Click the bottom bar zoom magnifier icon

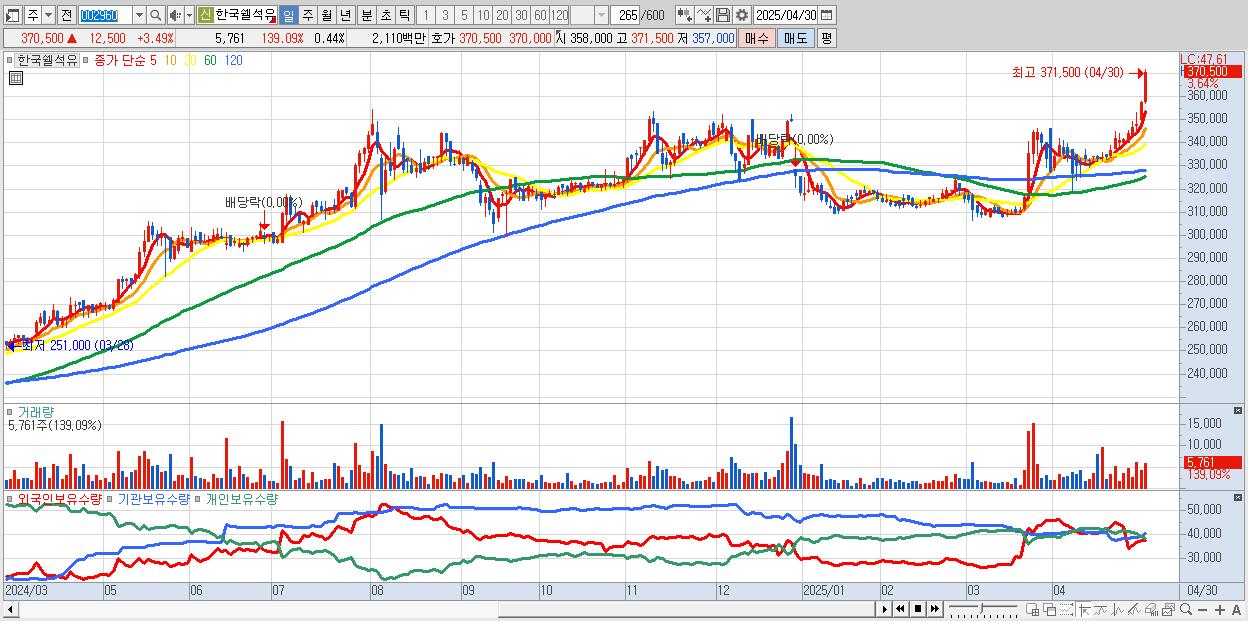pyautogui.click(x=1186, y=609)
